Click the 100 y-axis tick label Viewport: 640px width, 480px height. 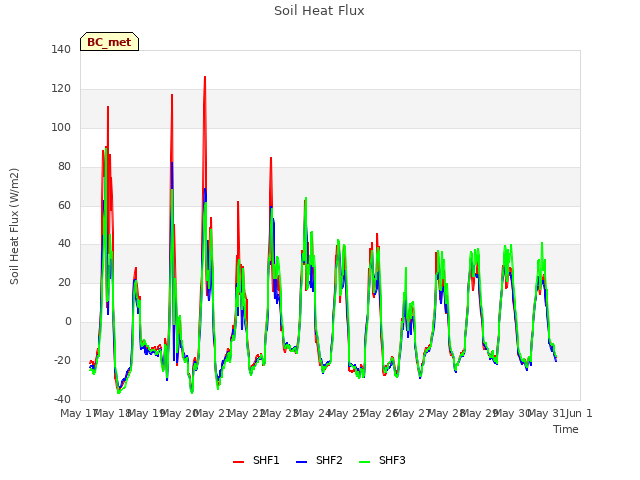coord(61,127)
